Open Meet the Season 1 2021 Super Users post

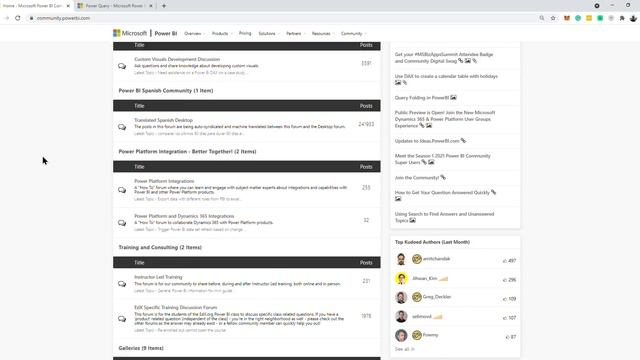coord(442,159)
